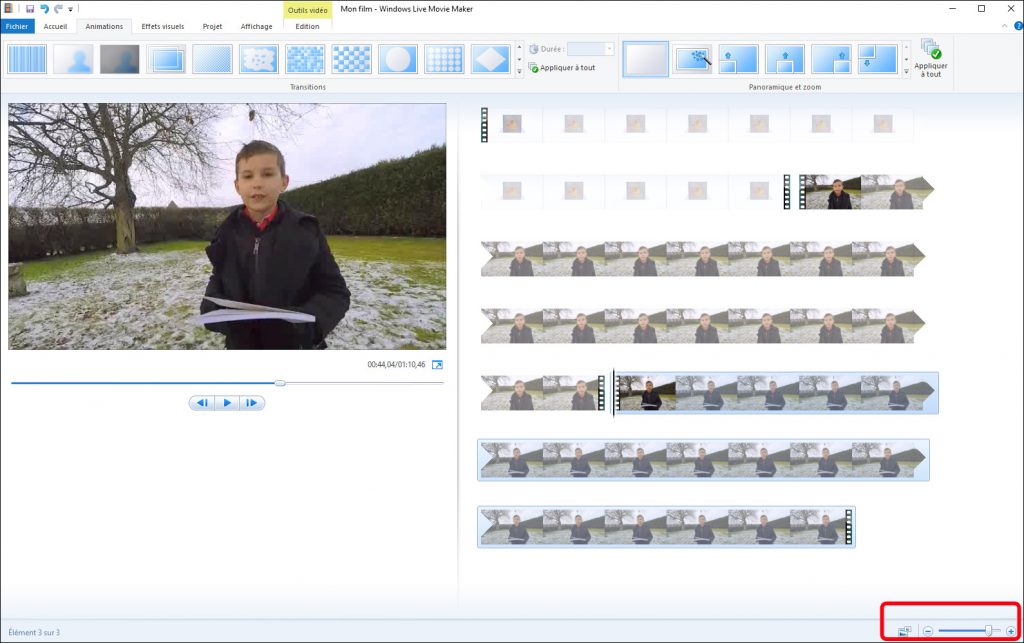Viewport: 1024px width, 643px height.
Task: Click Appliquer à tout for transitions
Action: 562,68
